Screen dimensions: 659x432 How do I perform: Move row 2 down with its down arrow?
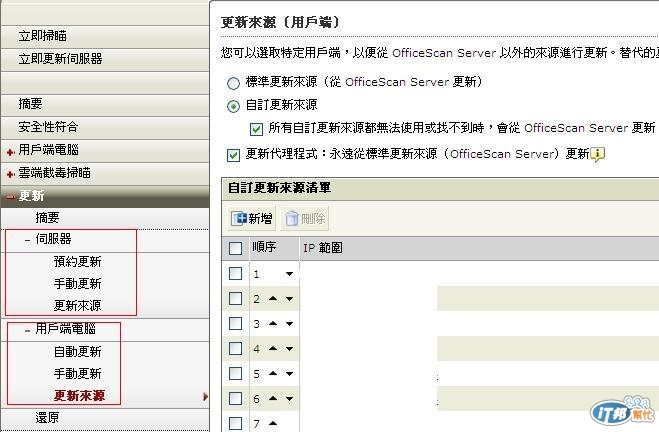tap(289, 299)
